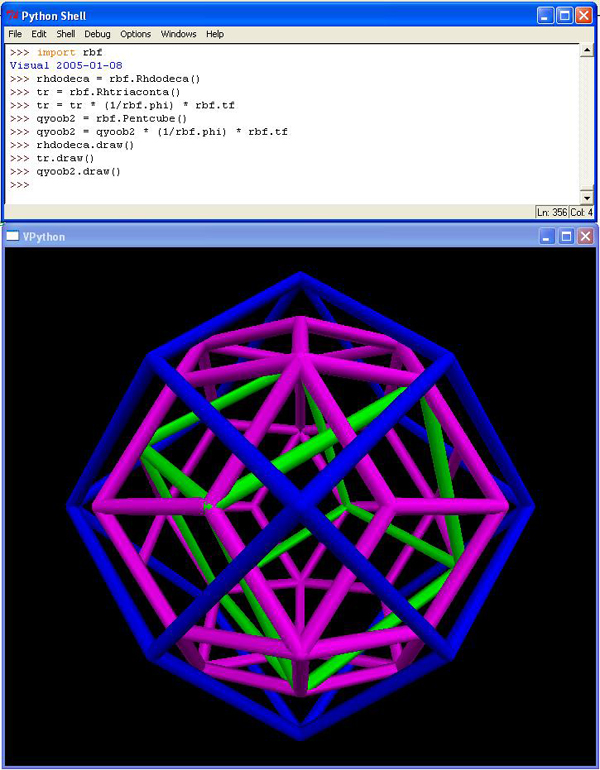The image size is (600, 770).
Task: Click the 'Visual 2005-01-08' output line
Action: coord(66,65)
